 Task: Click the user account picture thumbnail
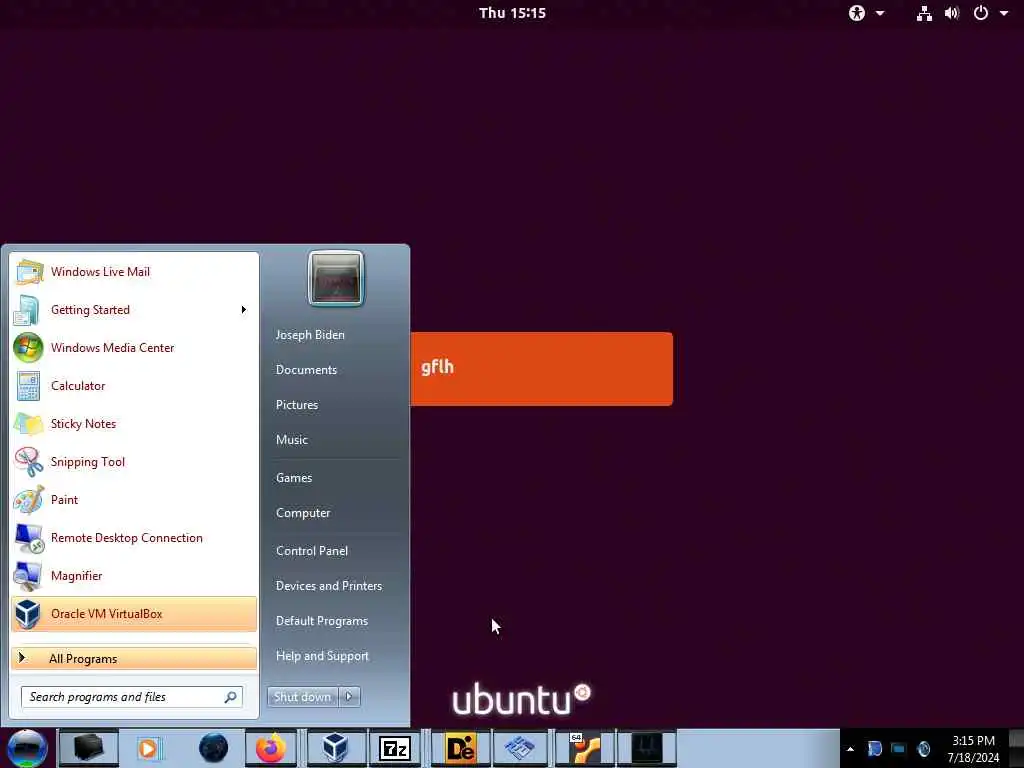[x=336, y=278]
